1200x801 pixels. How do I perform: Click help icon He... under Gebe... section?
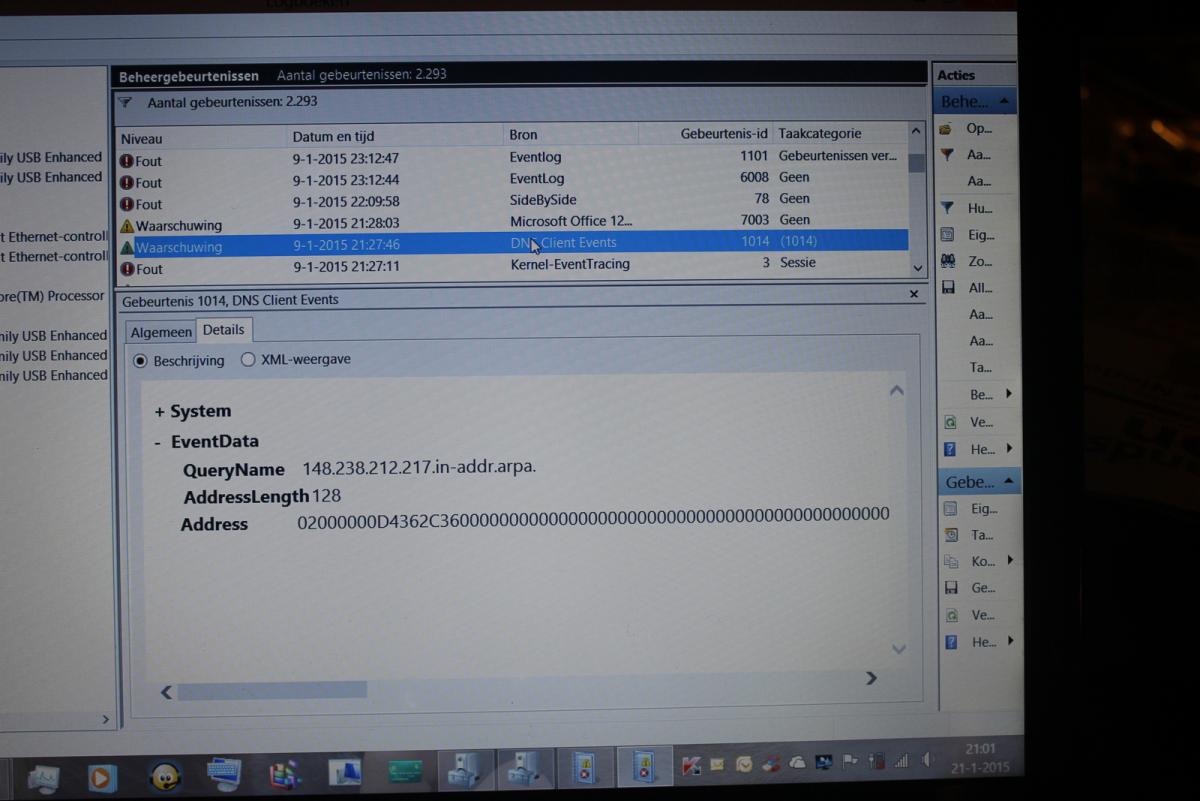click(952, 642)
